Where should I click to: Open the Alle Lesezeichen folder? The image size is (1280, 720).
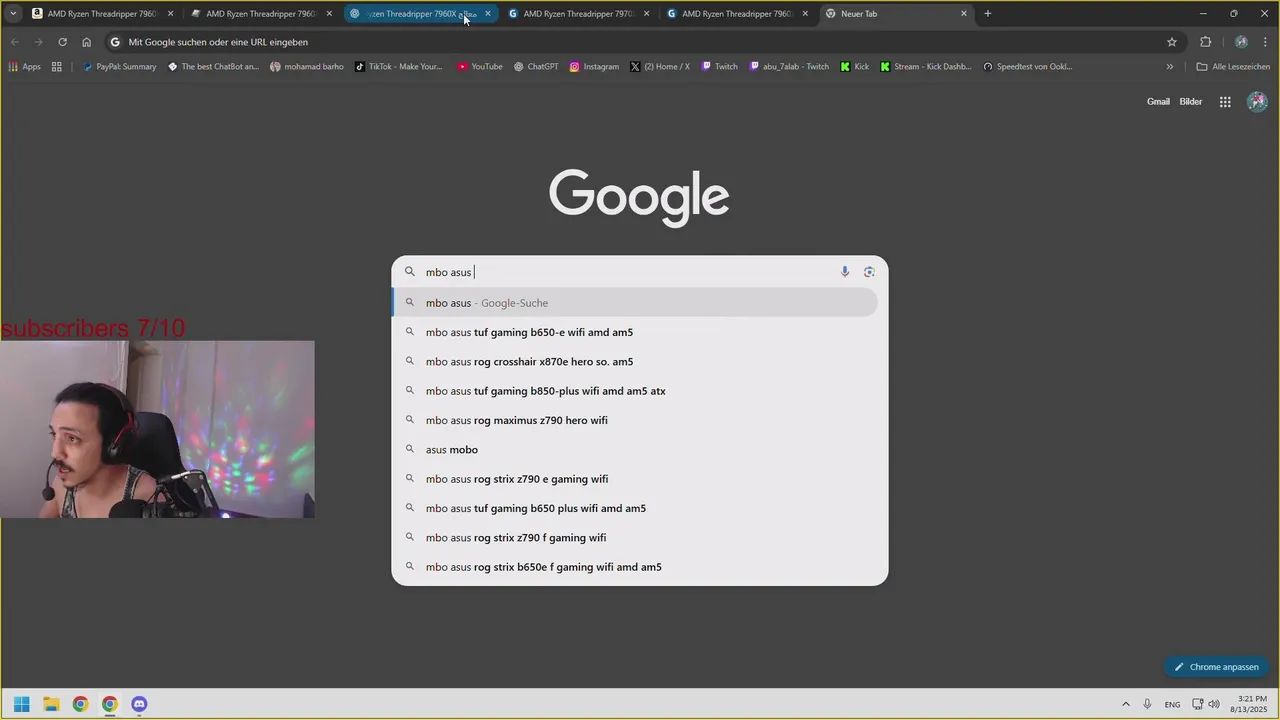[x=1233, y=67]
